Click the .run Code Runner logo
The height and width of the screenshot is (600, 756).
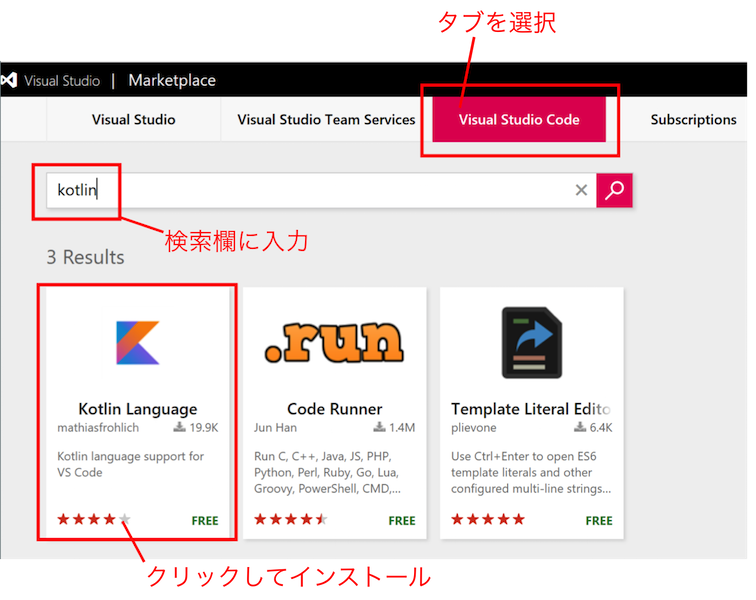click(334, 342)
